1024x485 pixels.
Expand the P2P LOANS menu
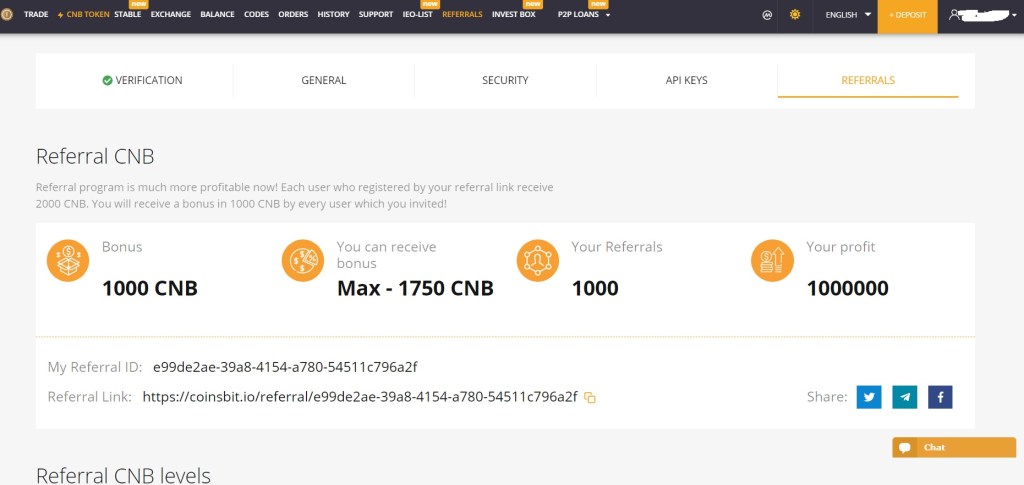tap(584, 15)
